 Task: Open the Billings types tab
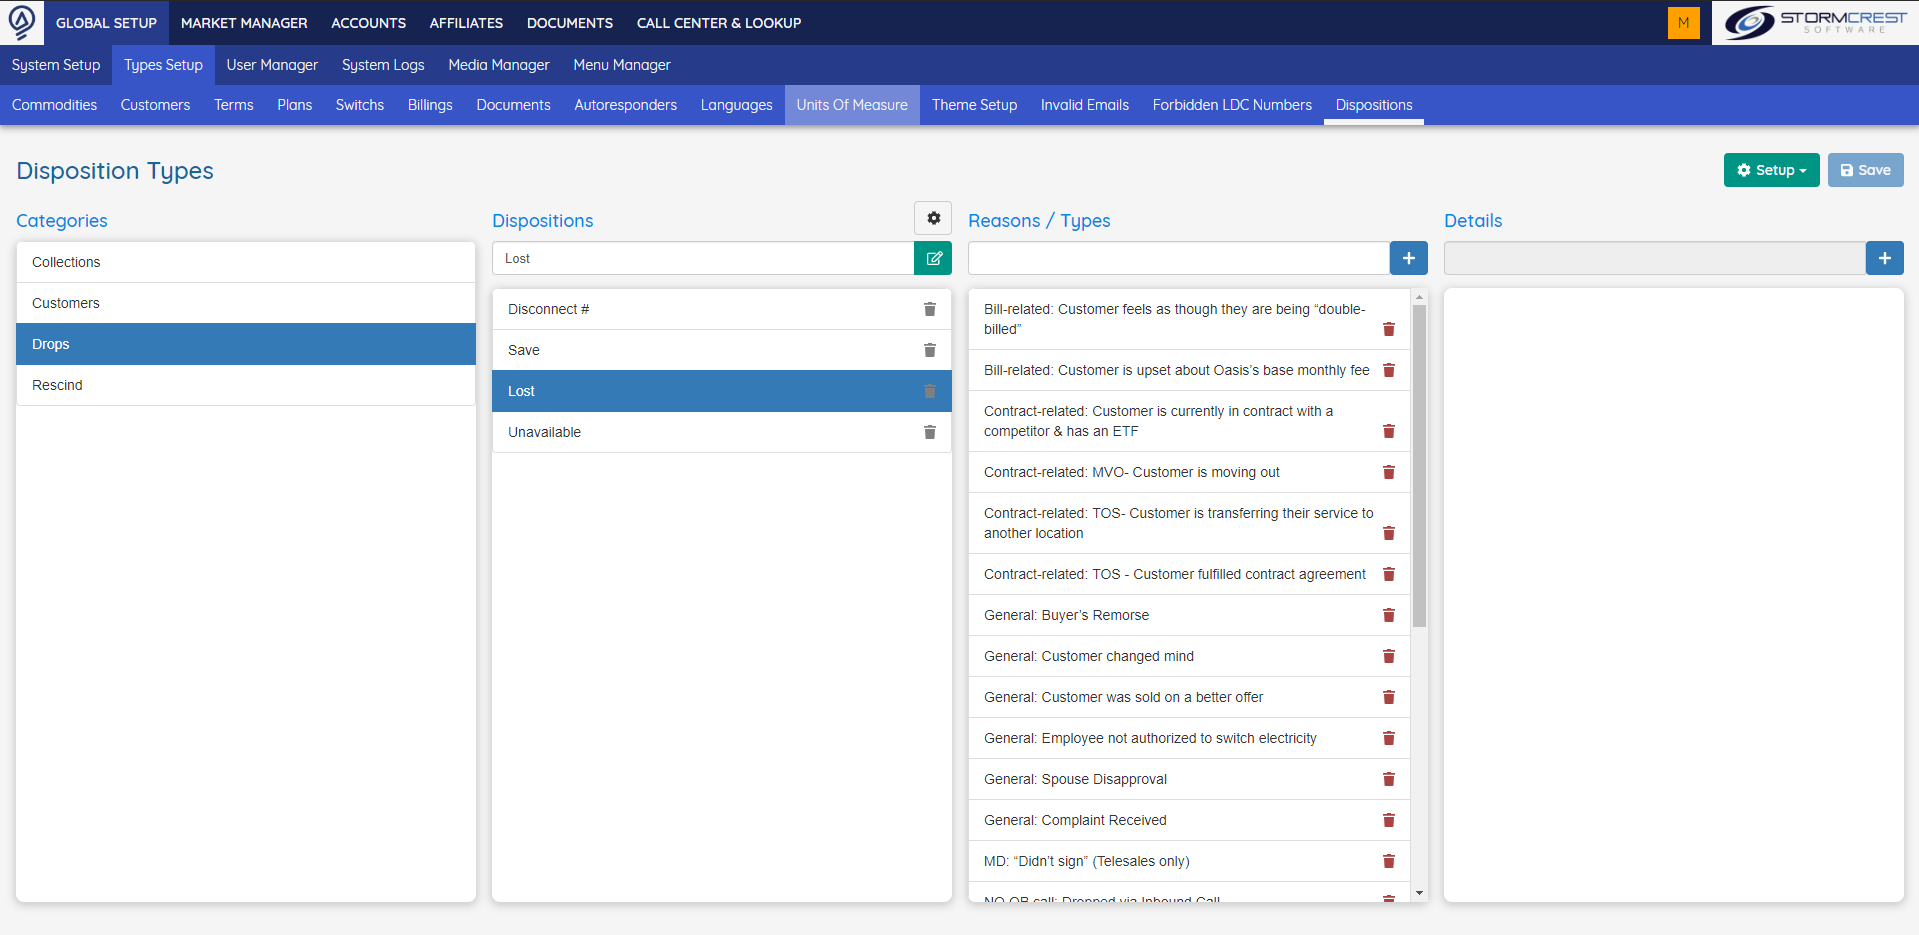[430, 105]
